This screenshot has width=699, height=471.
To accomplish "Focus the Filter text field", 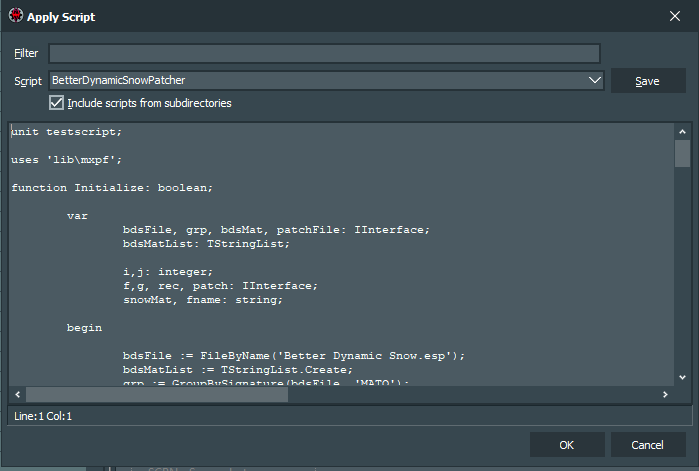I will [325, 53].
